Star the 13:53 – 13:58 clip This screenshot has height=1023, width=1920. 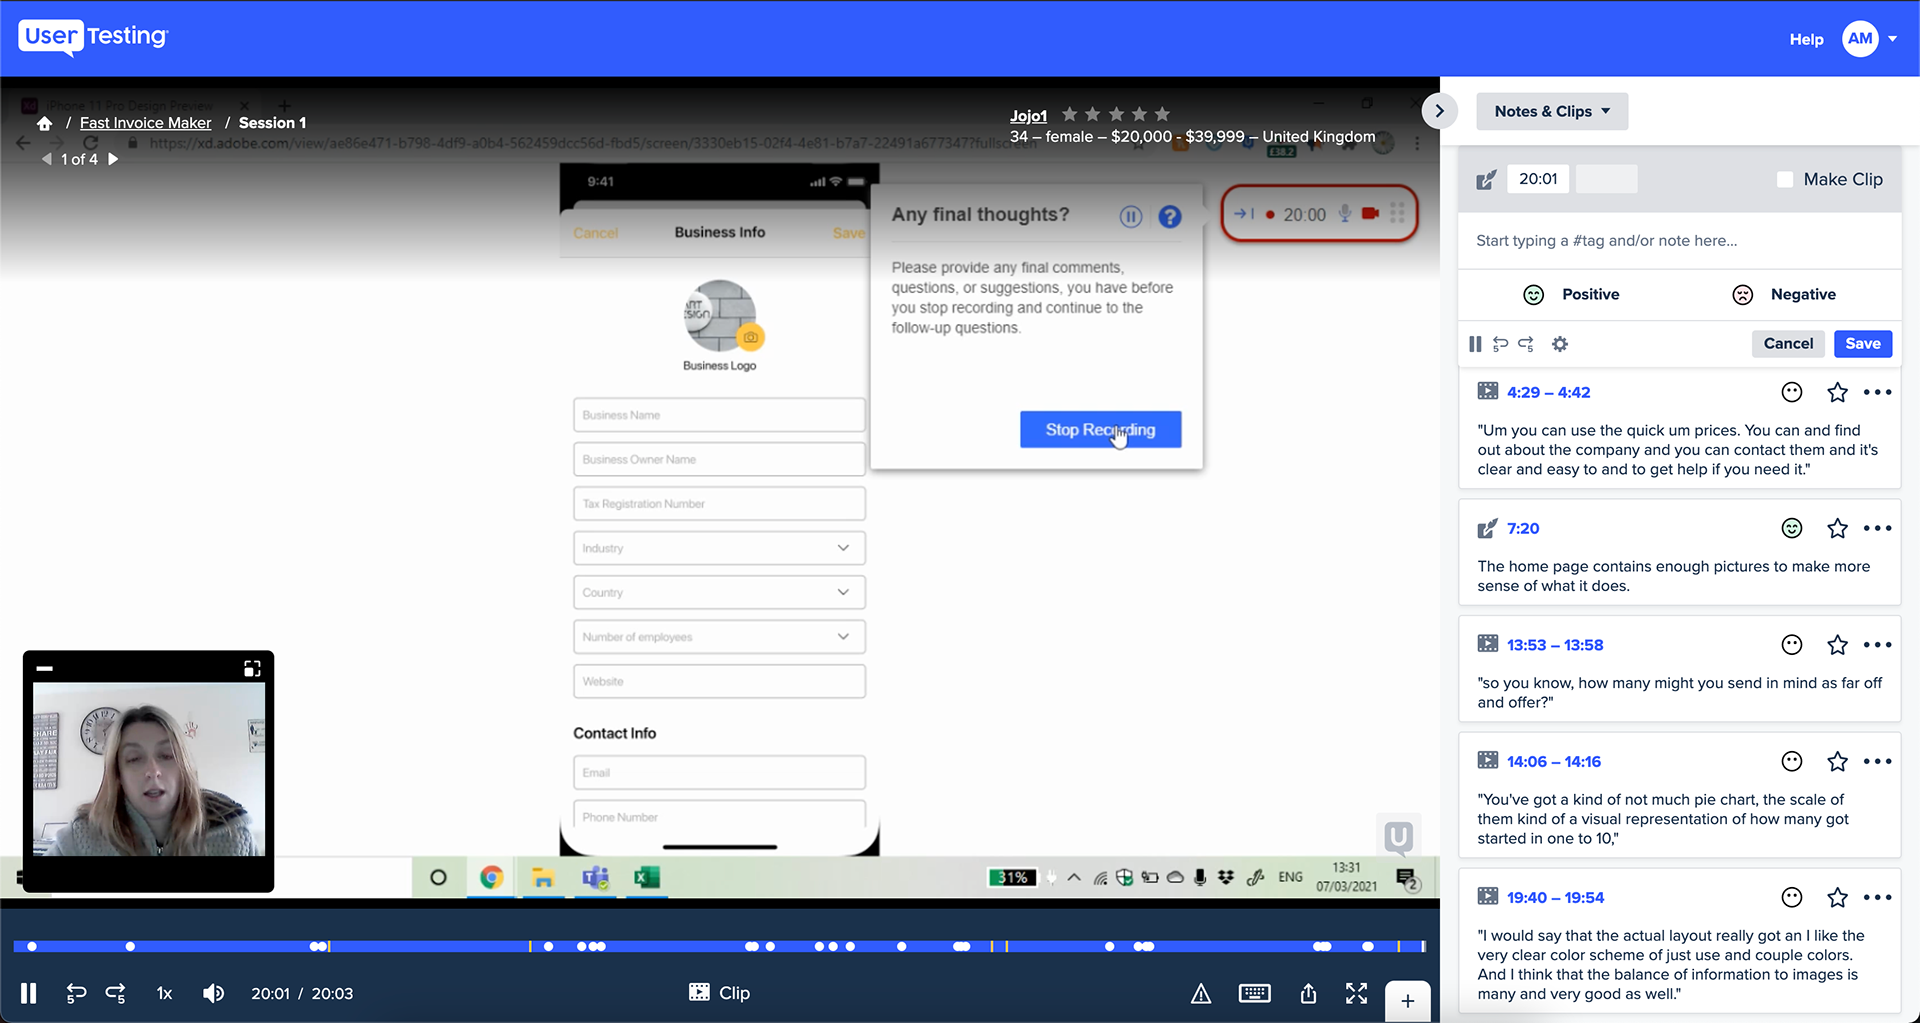(1837, 645)
